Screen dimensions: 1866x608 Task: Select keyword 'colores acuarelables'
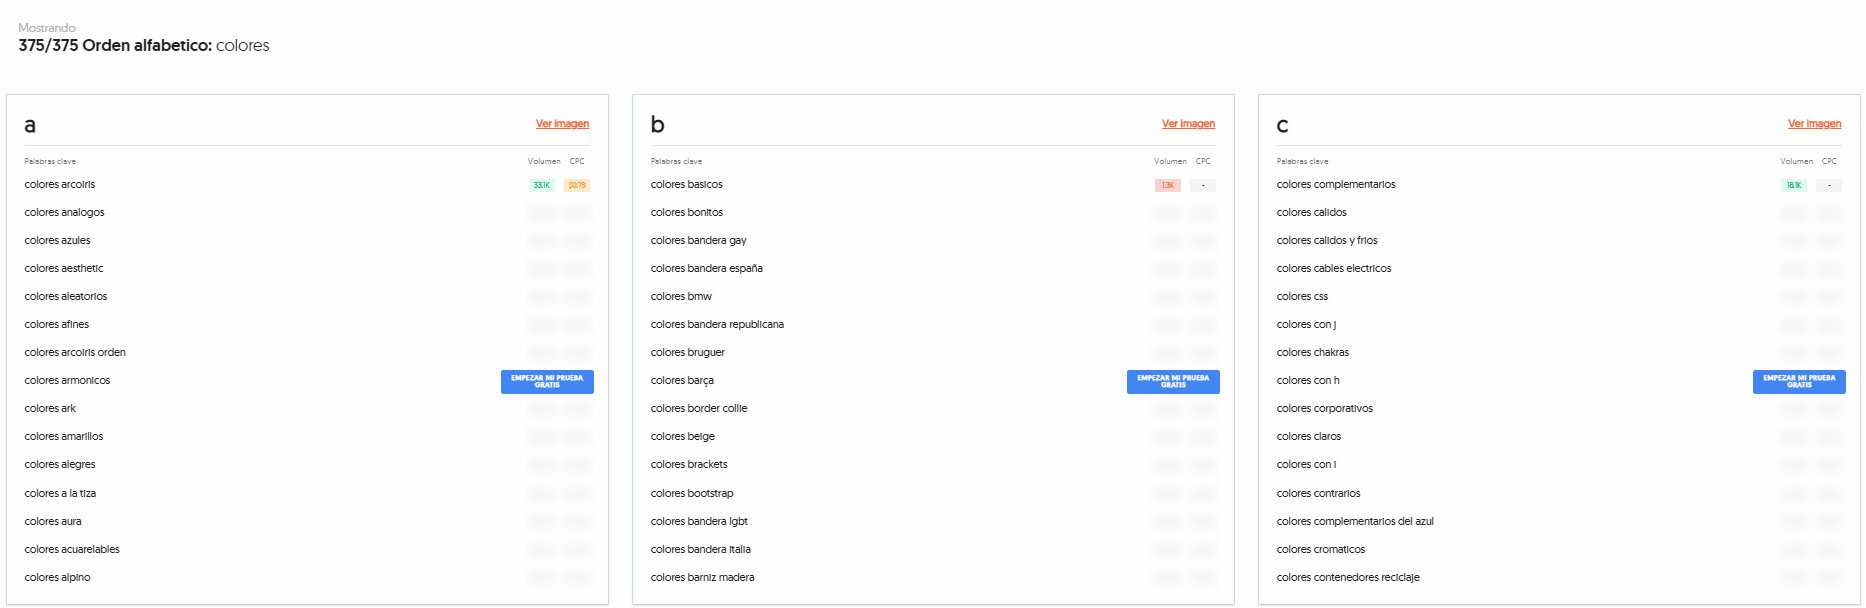click(72, 550)
